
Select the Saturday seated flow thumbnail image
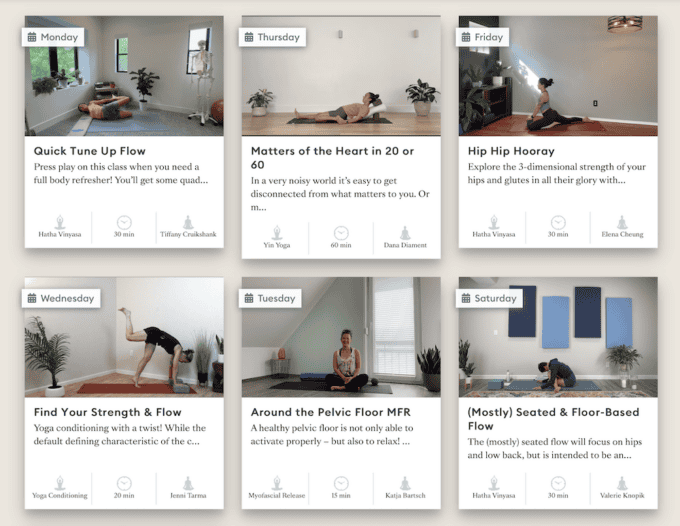pyautogui.click(x=558, y=337)
